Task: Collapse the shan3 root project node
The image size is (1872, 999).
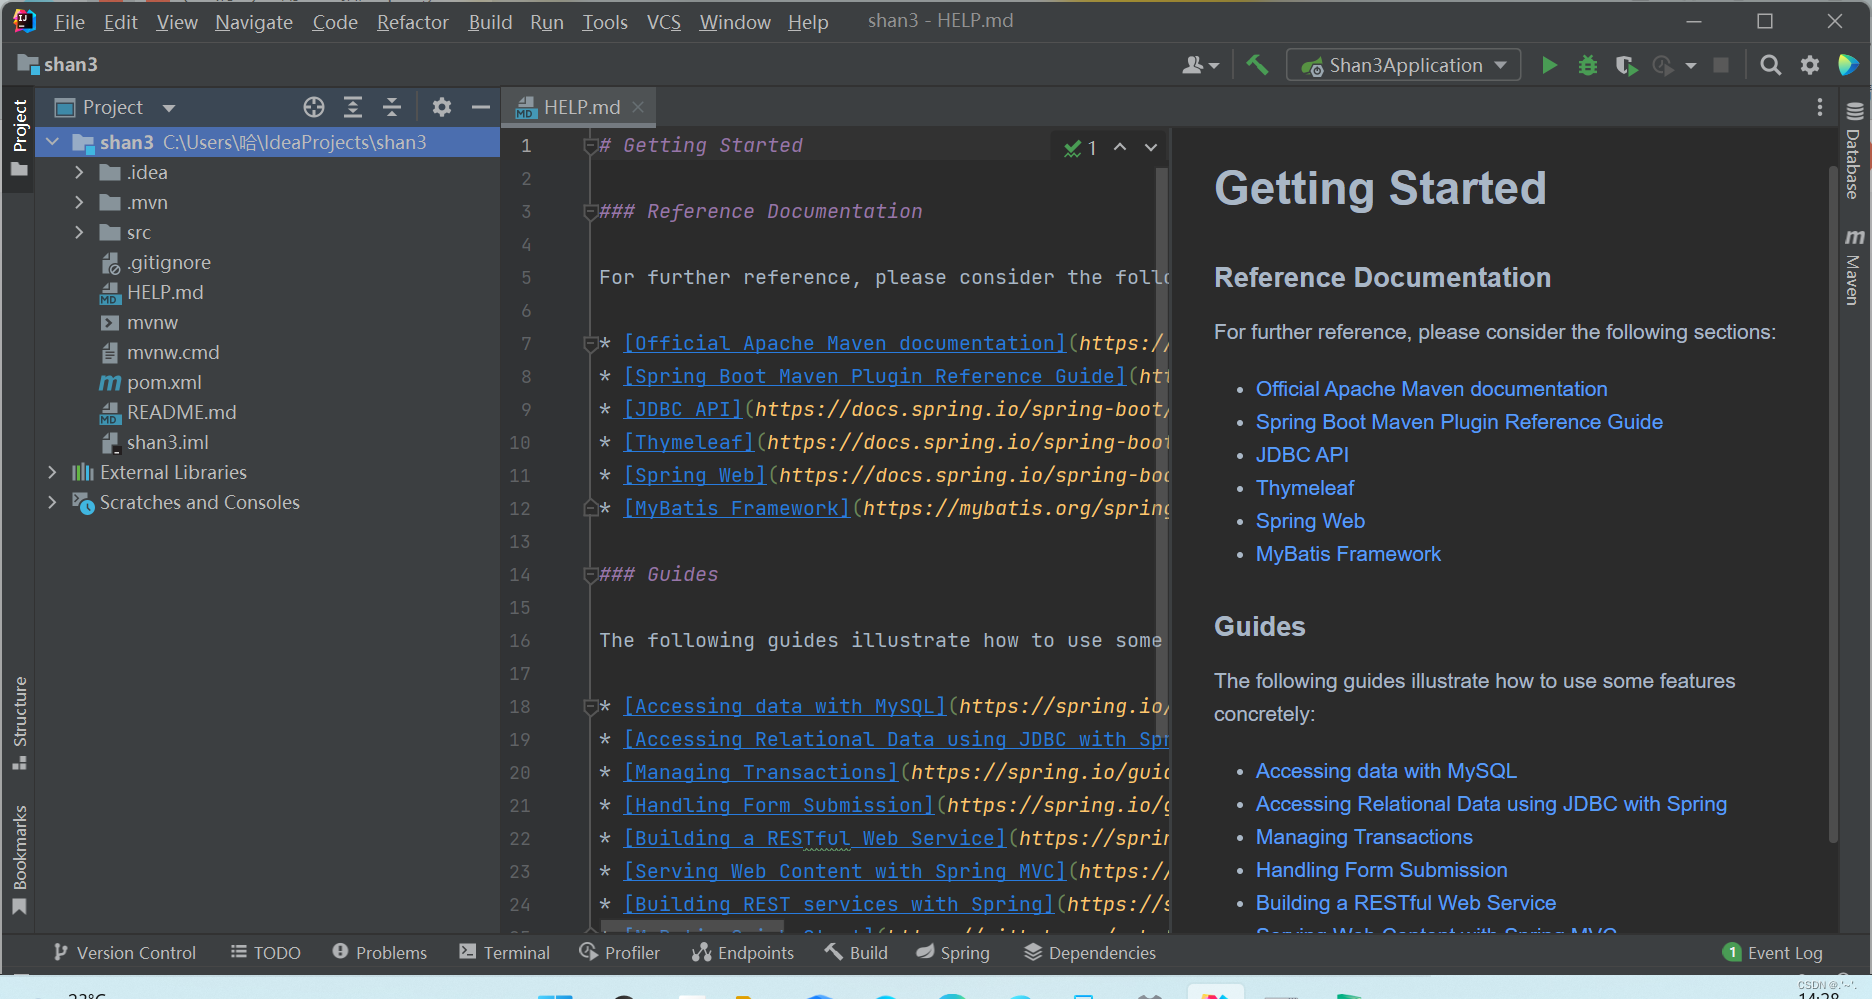Action: point(53,142)
